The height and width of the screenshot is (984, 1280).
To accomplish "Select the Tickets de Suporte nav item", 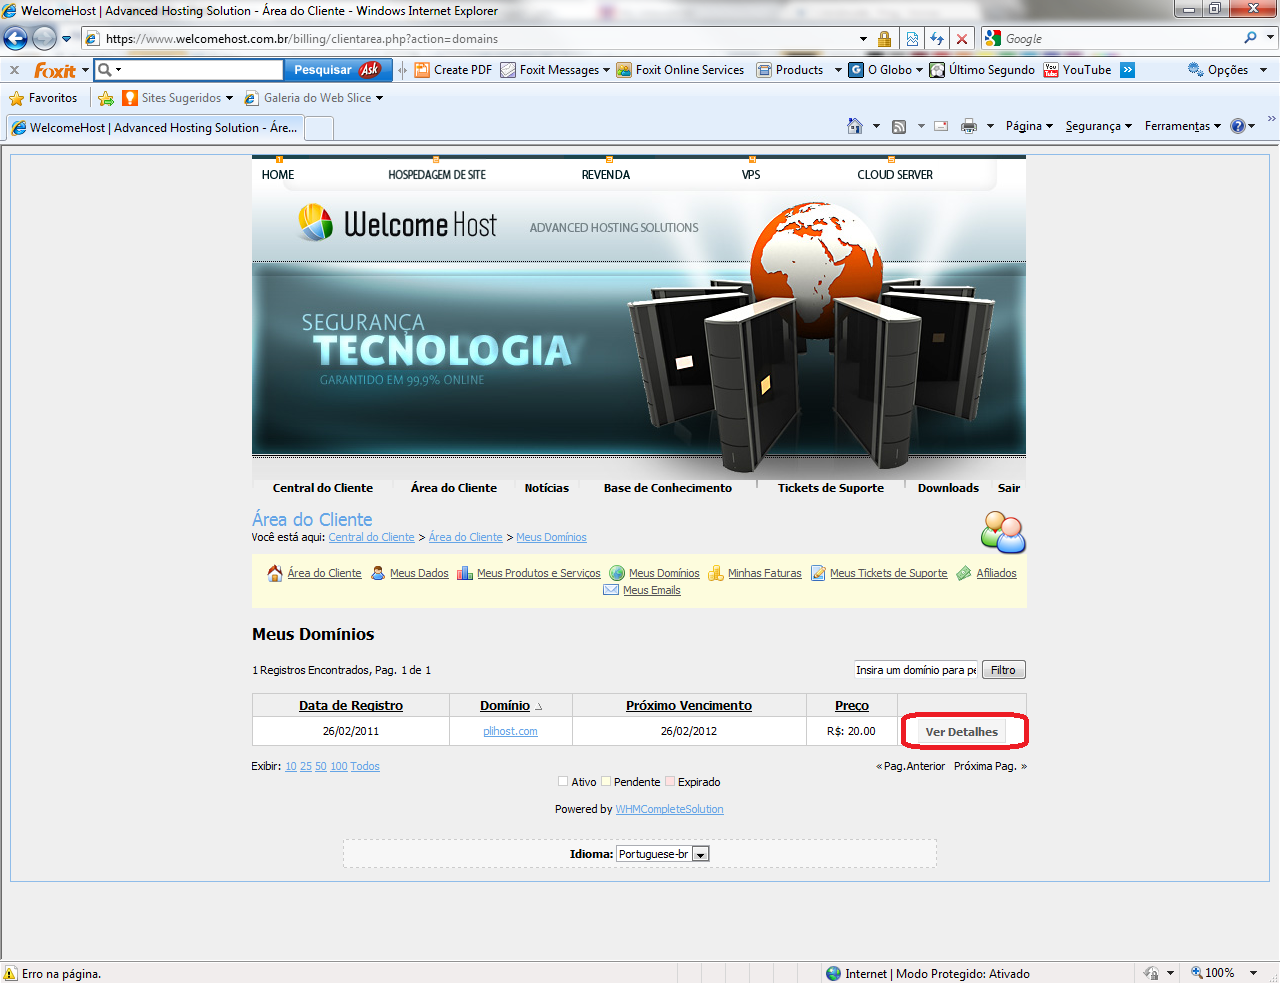I will click(x=830, y=488).
